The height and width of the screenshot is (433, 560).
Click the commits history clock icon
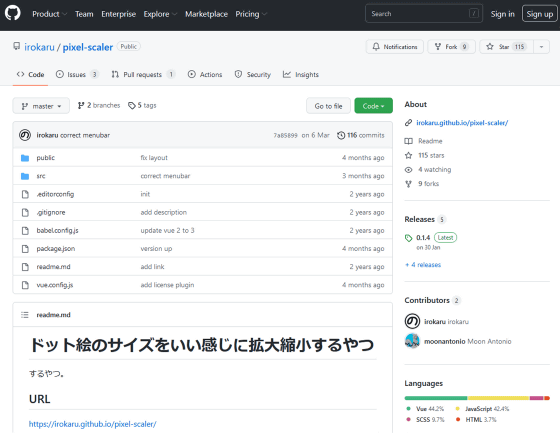(x=341, y=135)
